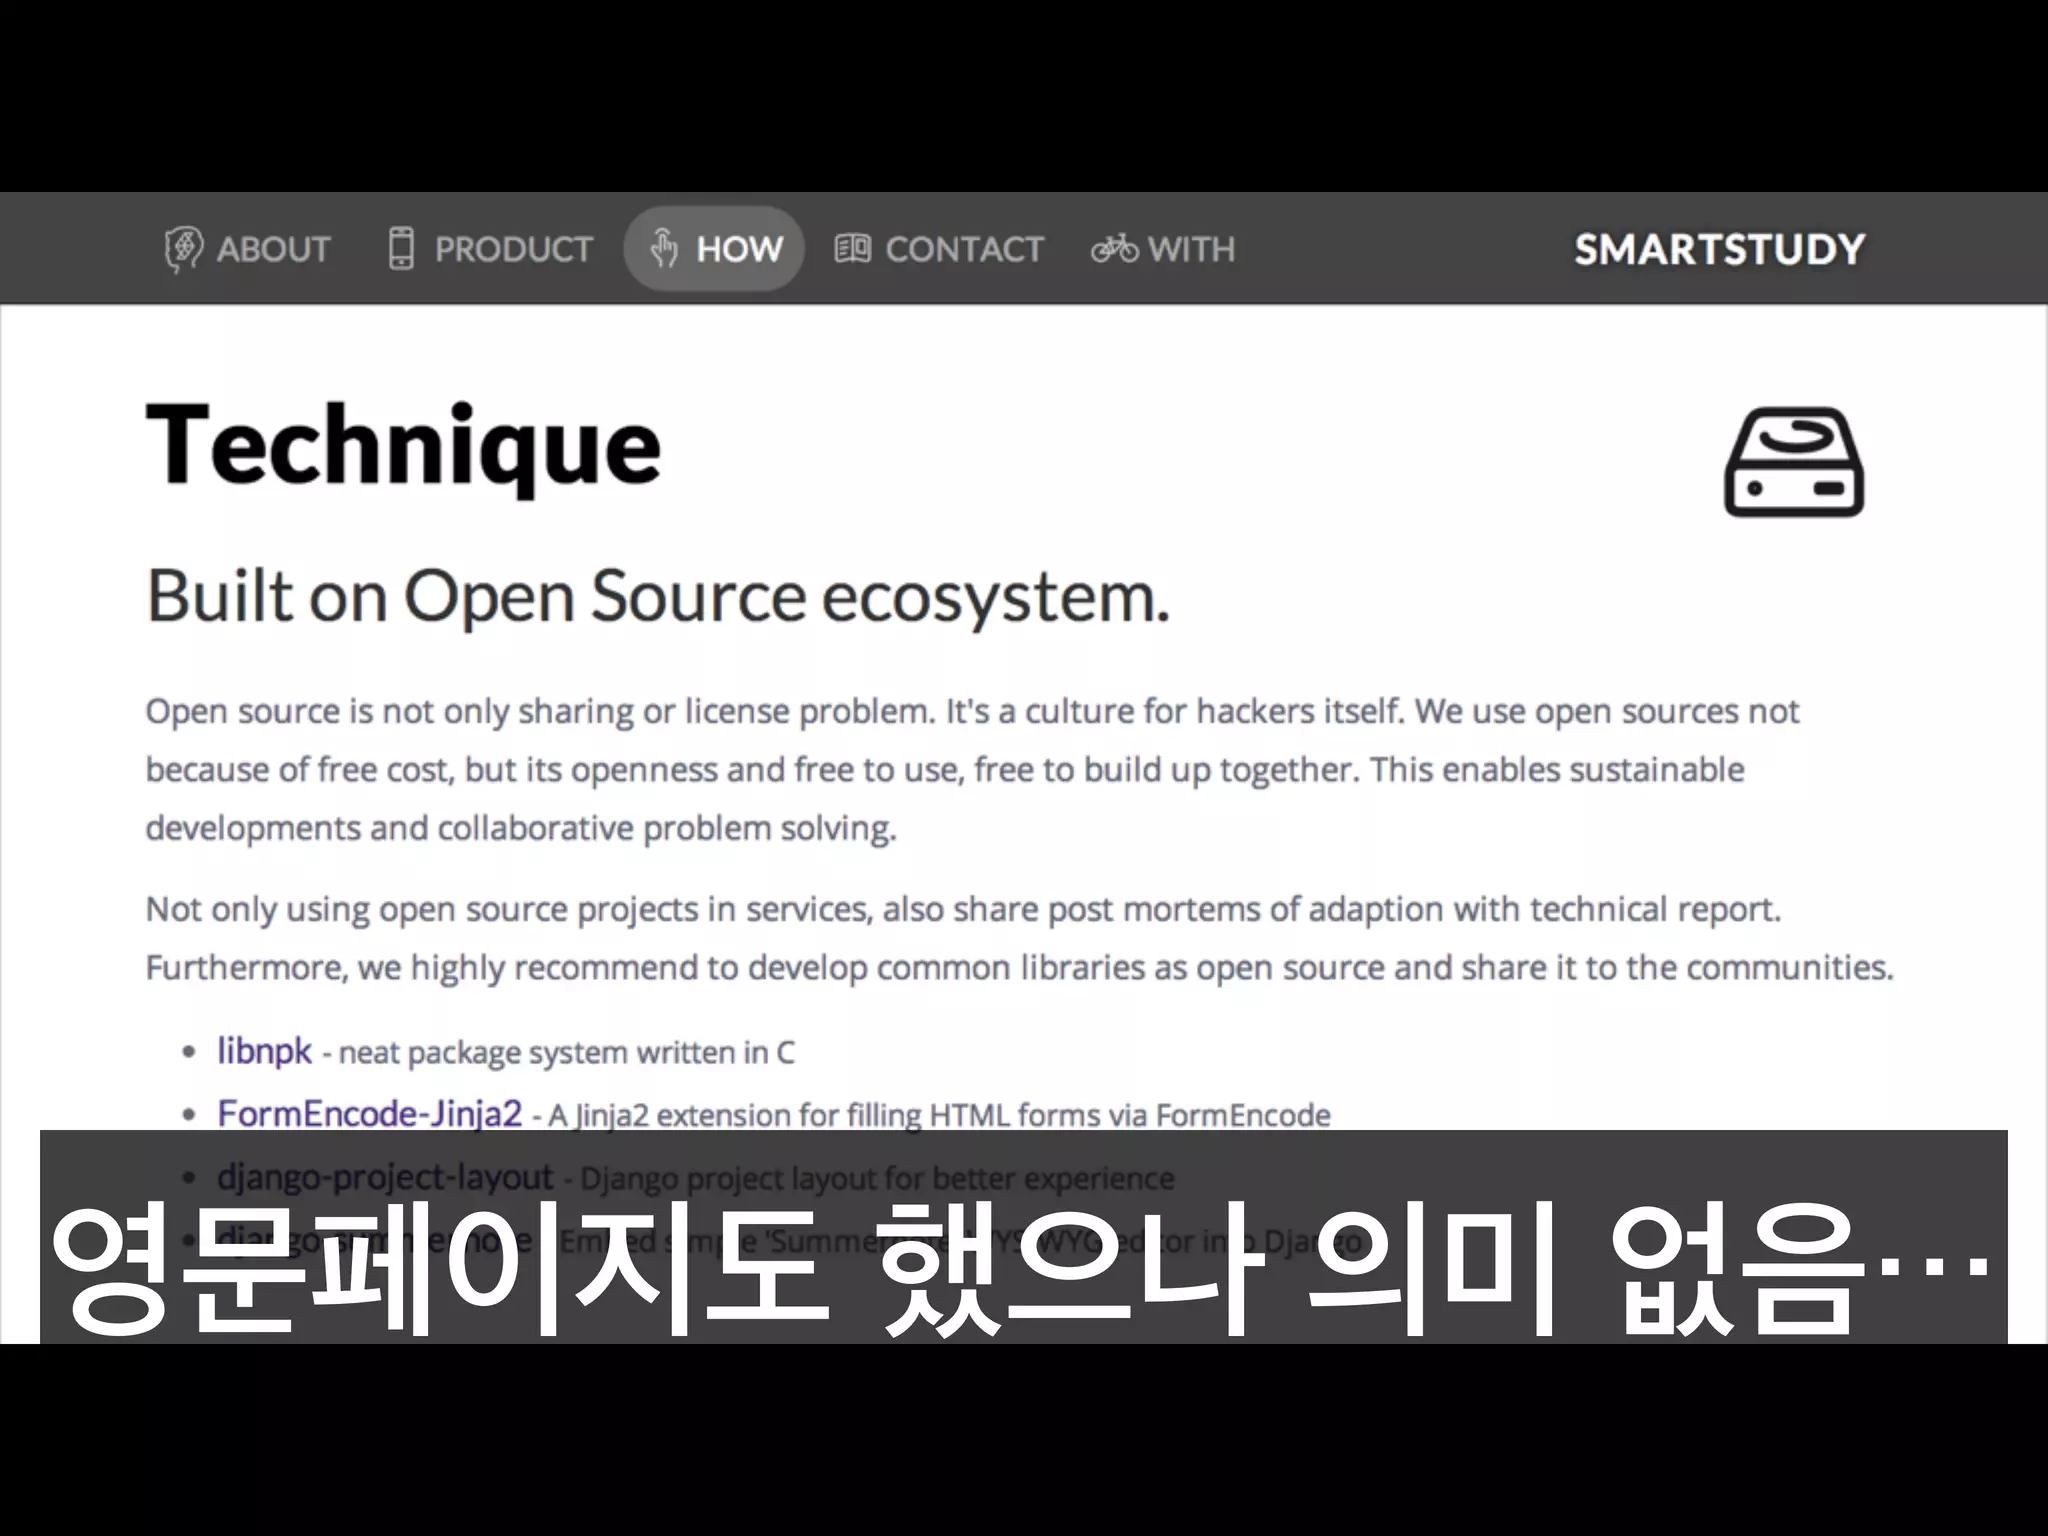2048x1536 pixels.
Task: Click the paragraph starting 'Open source is not only'
Action: 970,769
